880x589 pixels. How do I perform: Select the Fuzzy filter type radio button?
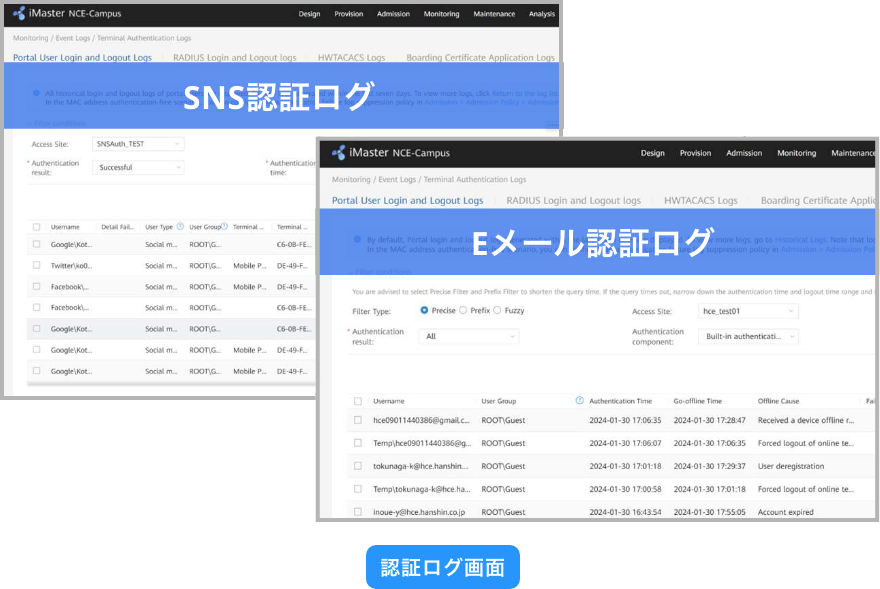(497, 310)
